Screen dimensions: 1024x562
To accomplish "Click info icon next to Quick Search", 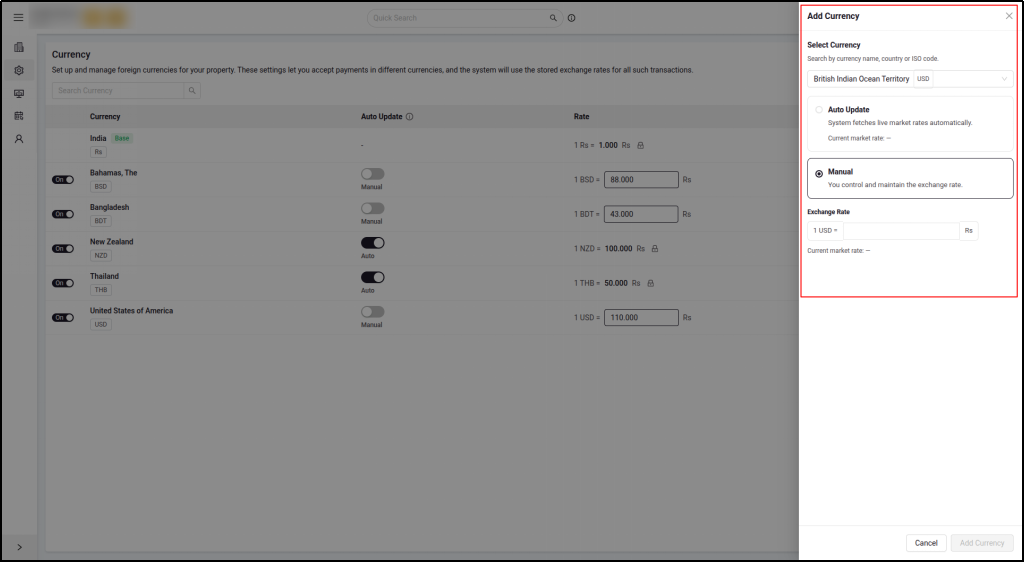I will click(x=571, y=18).
